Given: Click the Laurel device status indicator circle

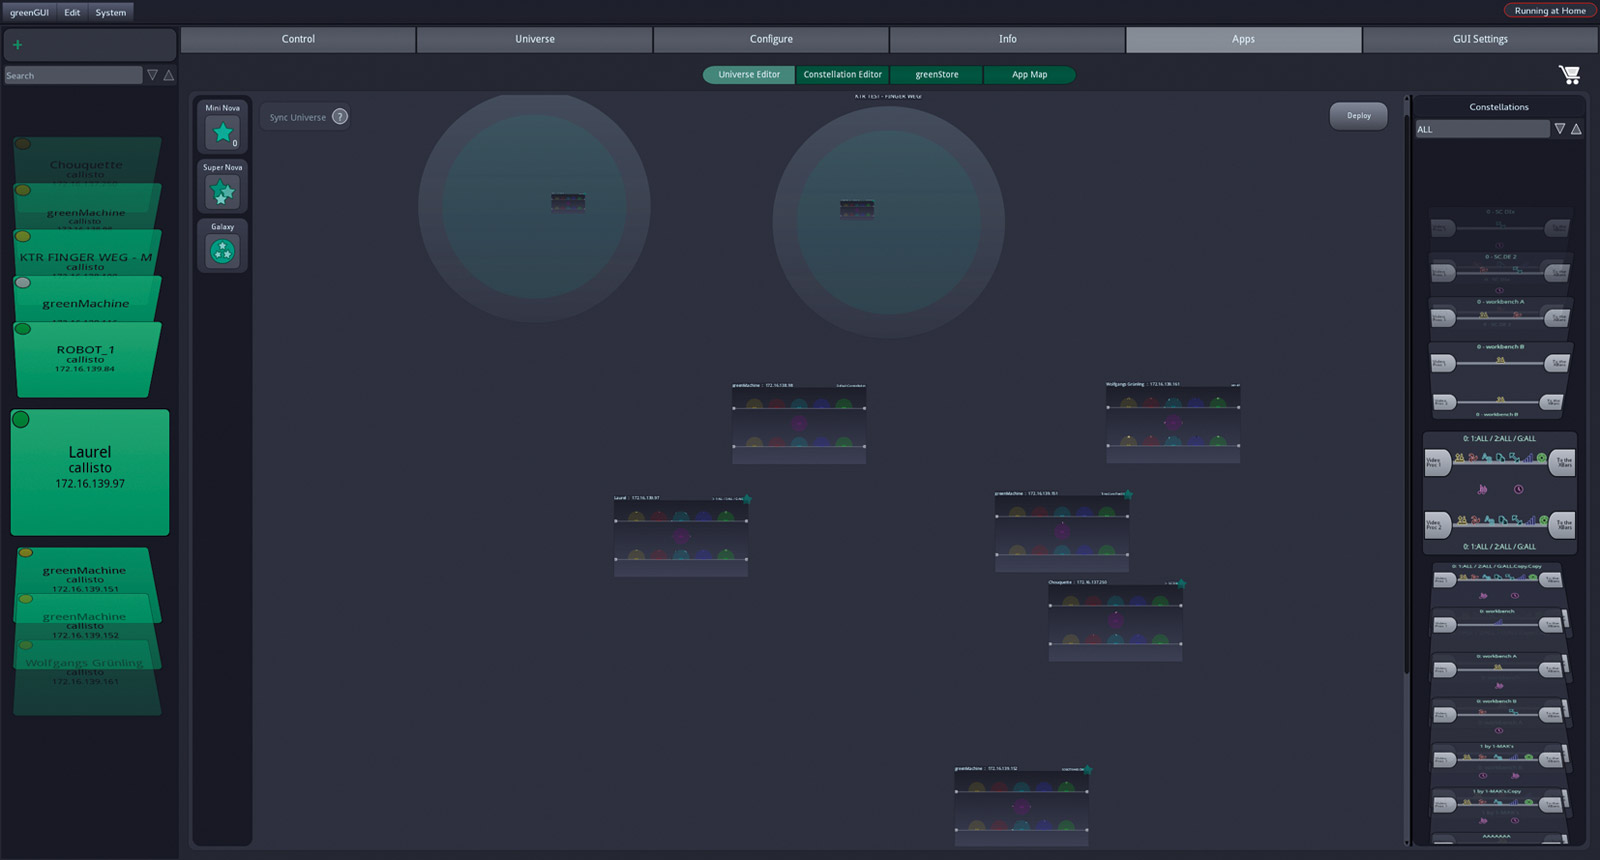Looking at the screenshot, I should (x=21, y=420).
